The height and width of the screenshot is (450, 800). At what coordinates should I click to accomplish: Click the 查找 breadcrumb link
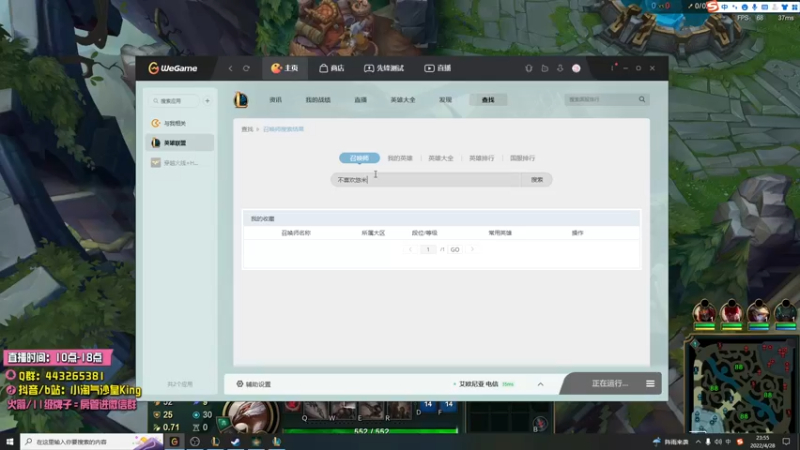(x=247, y=129)
